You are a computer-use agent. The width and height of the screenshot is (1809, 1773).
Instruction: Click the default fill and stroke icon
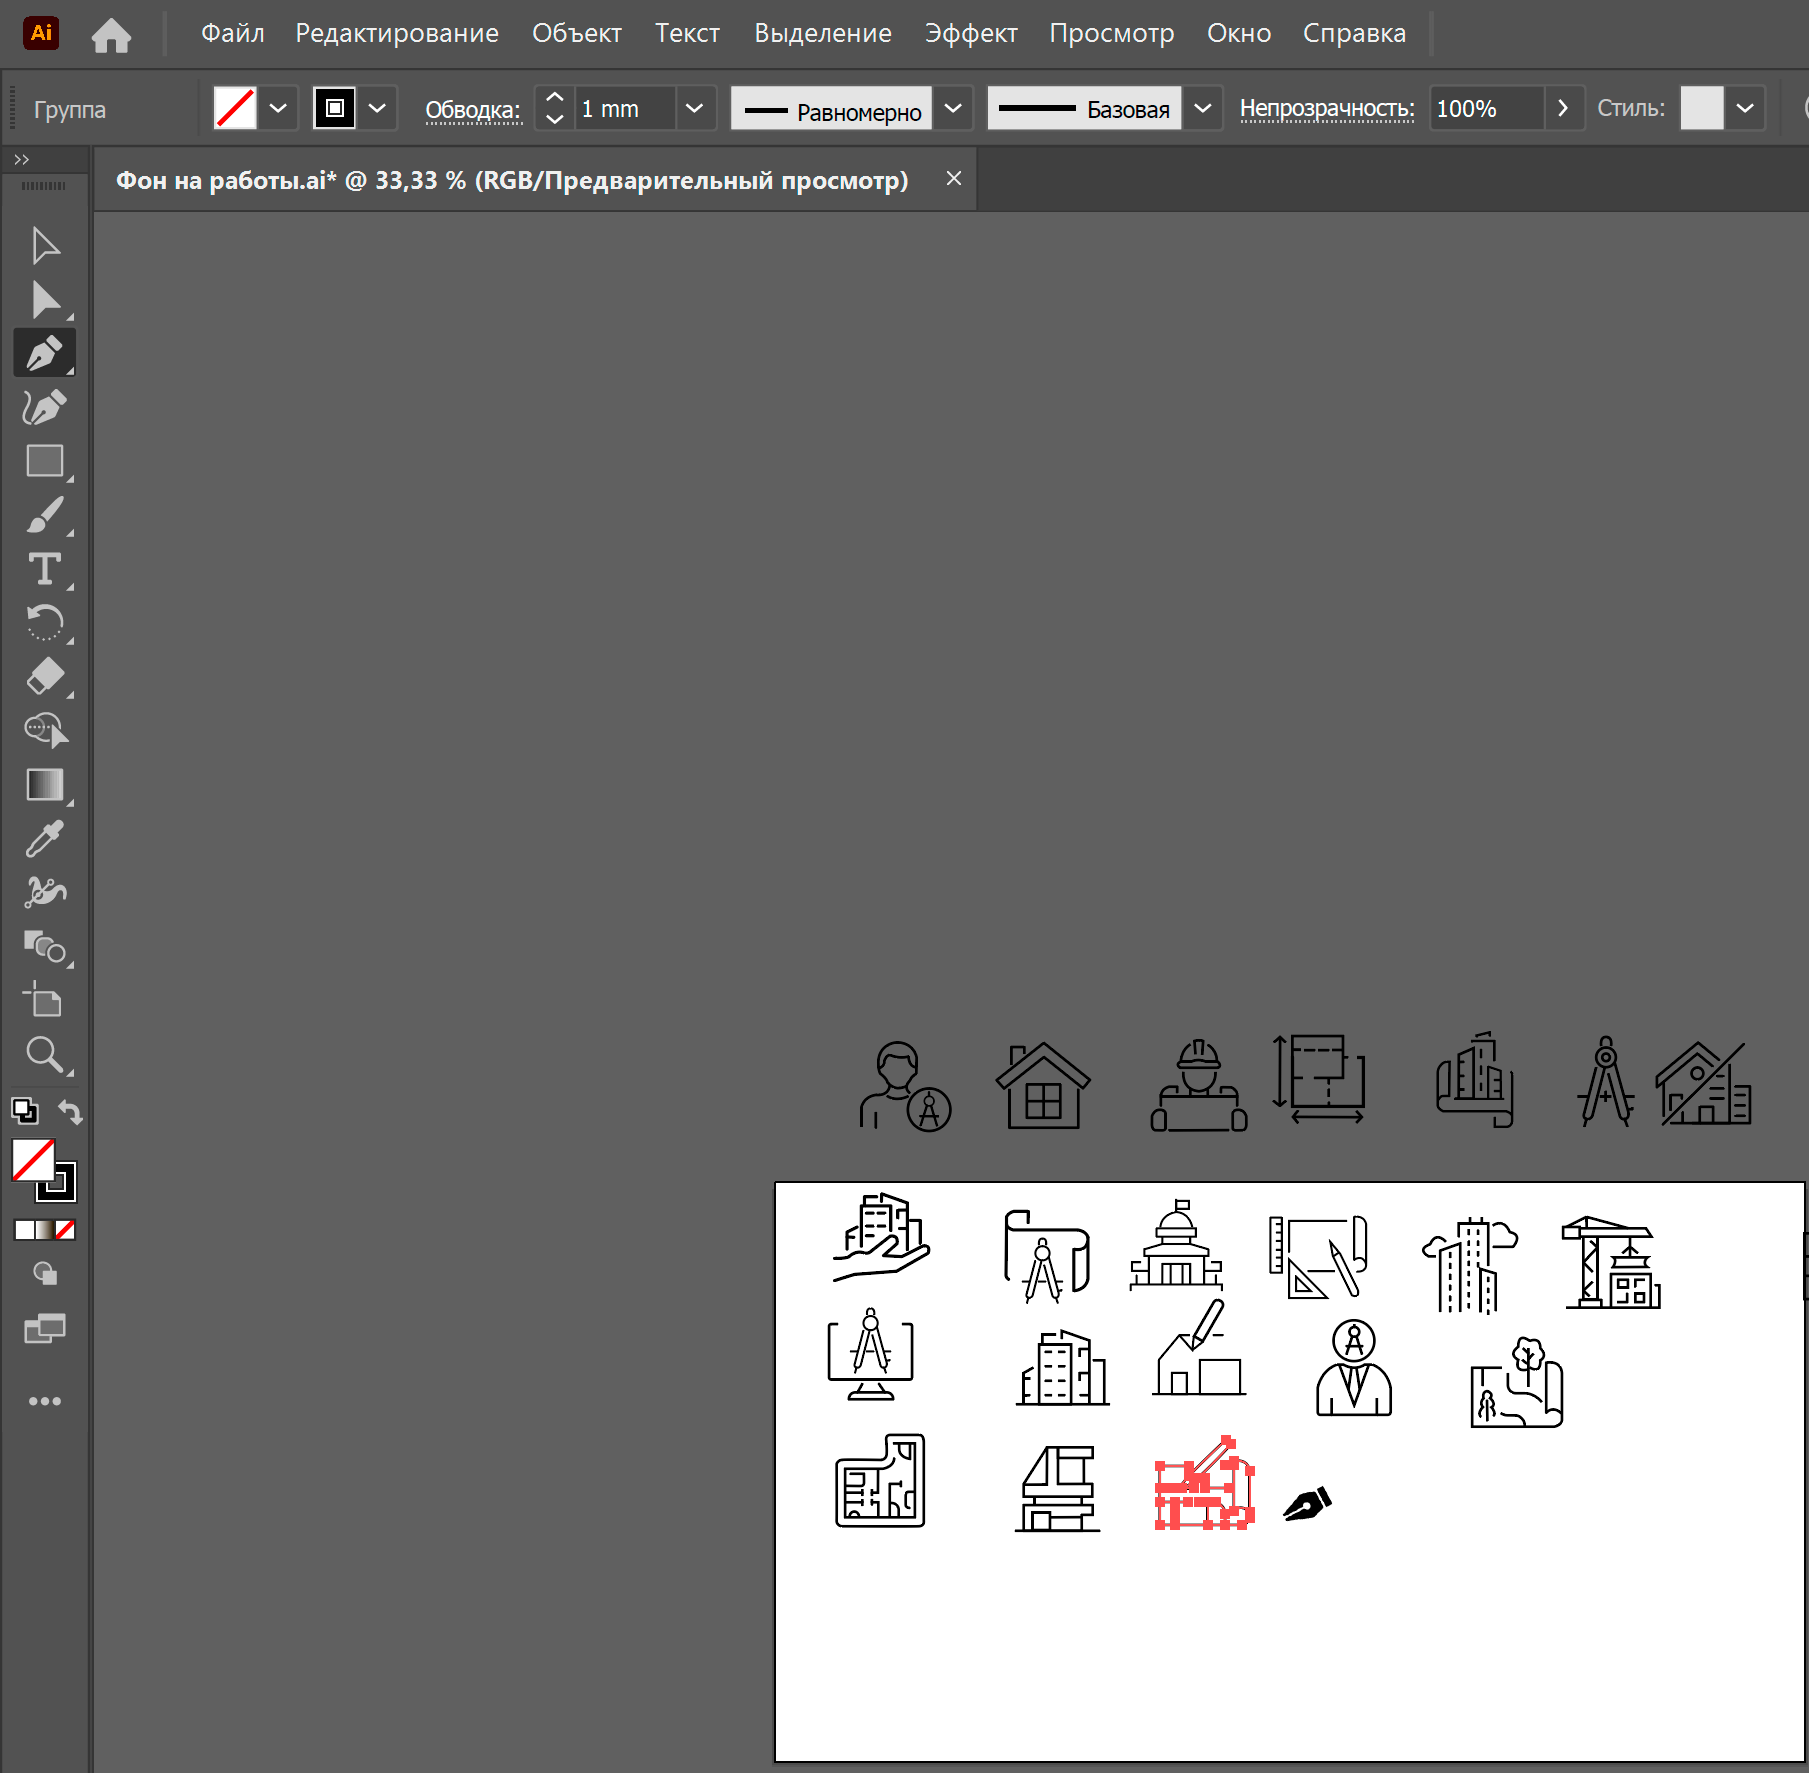24,1110
